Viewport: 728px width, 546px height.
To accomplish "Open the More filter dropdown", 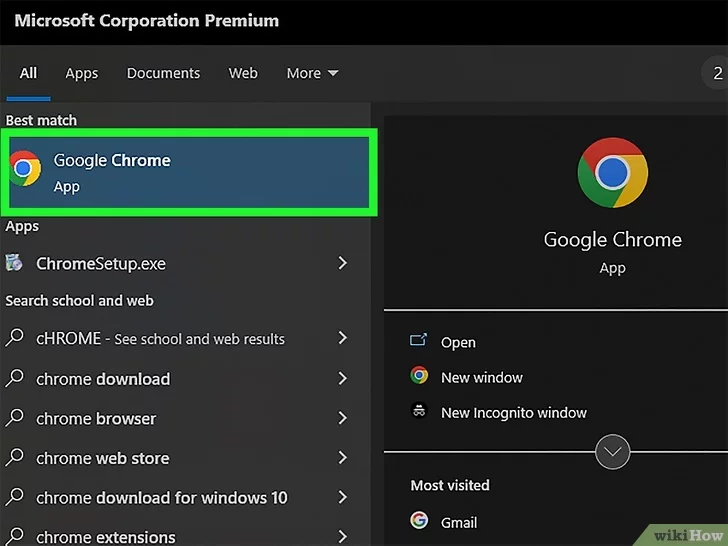I will pyautogui.click(x=312, y=73).
